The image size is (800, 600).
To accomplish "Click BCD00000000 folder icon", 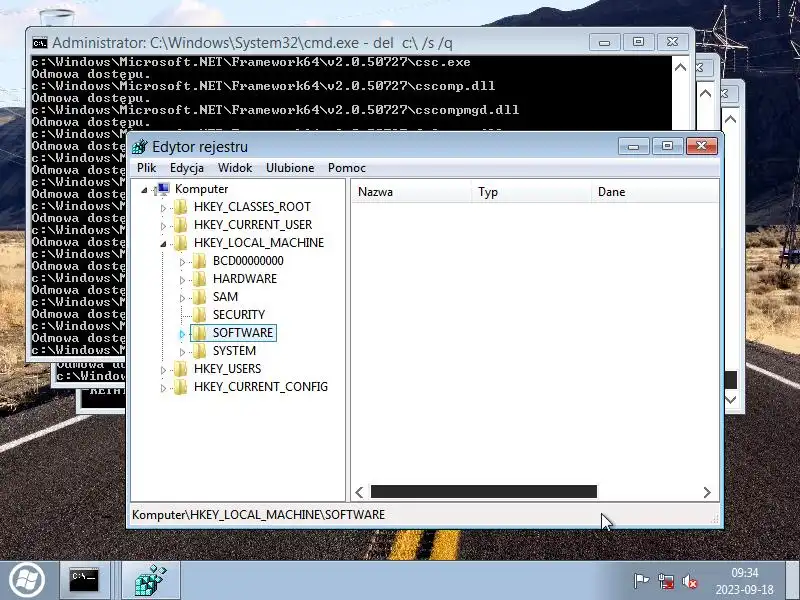I will click(x=199, y=261).
